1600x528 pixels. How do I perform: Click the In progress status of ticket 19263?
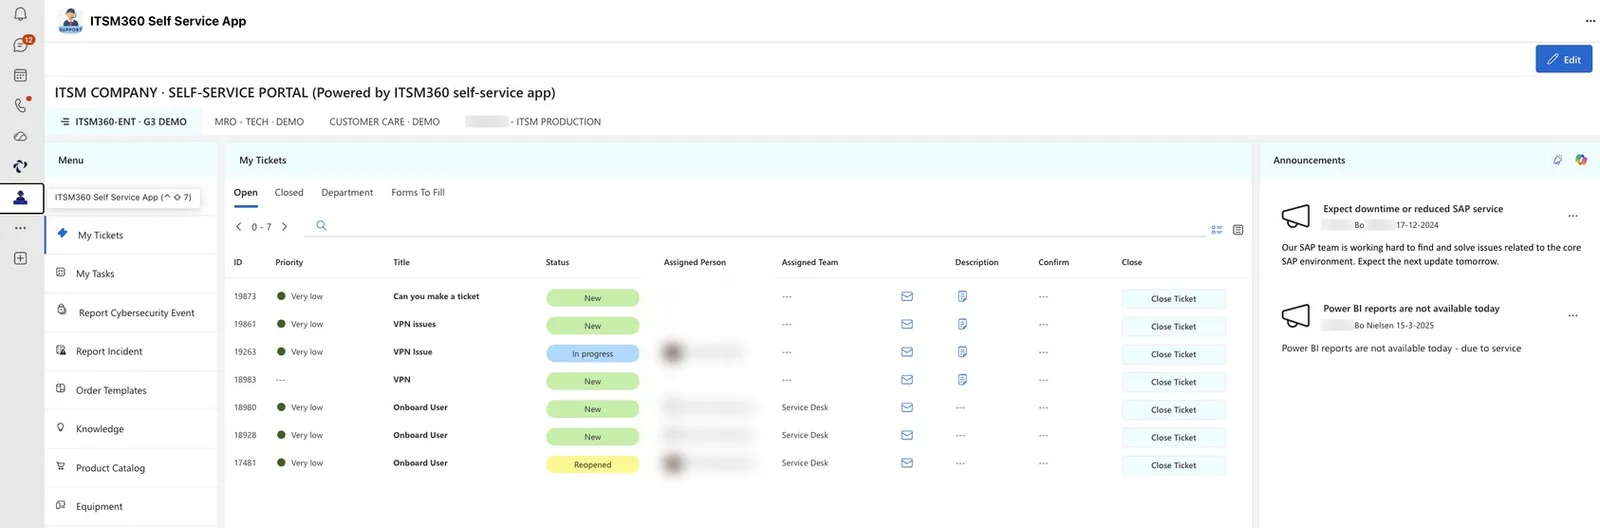point(592,354)
